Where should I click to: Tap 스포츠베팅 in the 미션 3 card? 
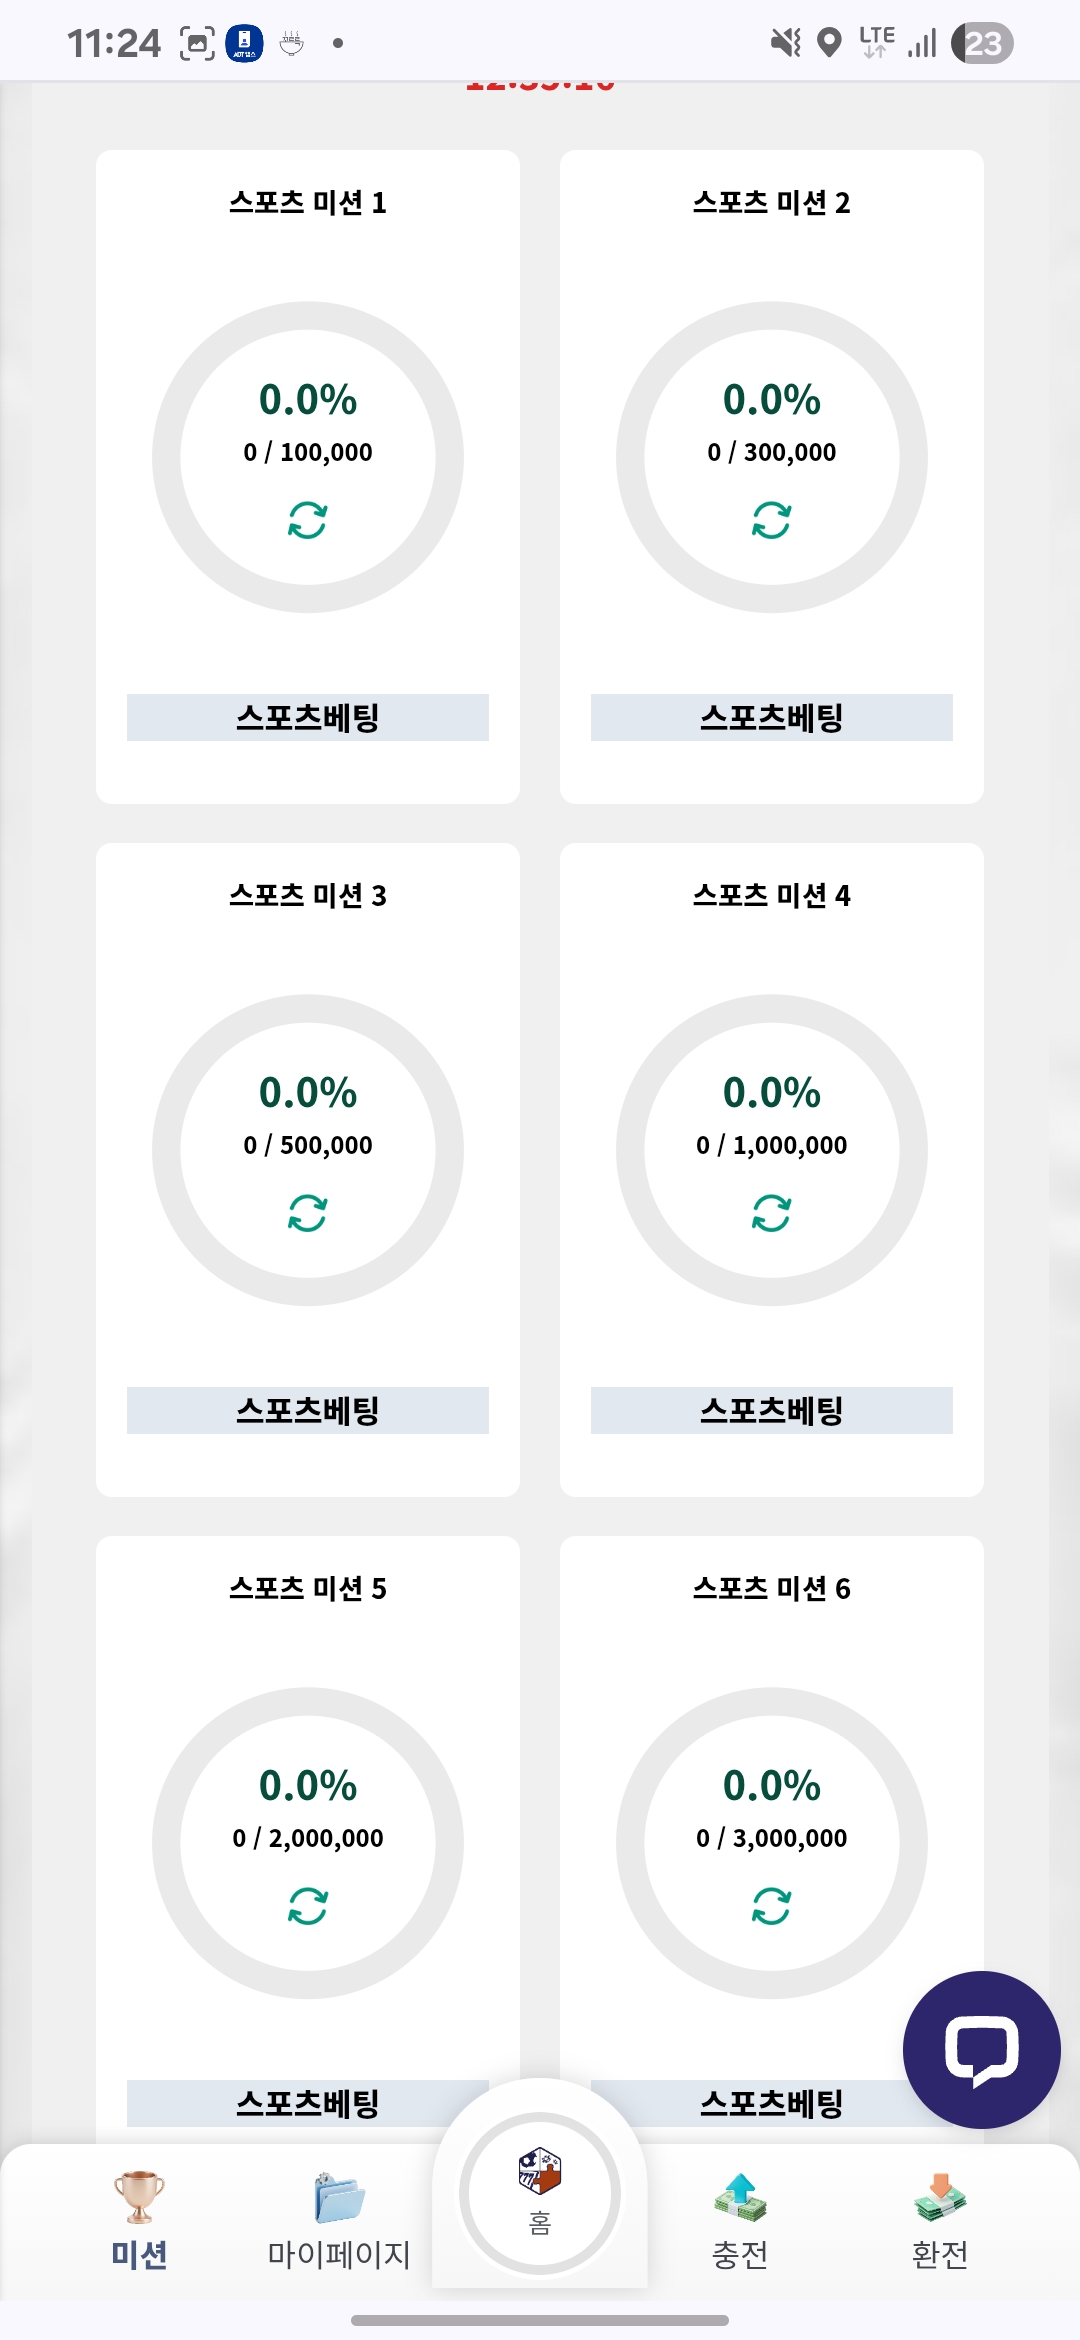pyautogui.click(x=308, y=1410)
